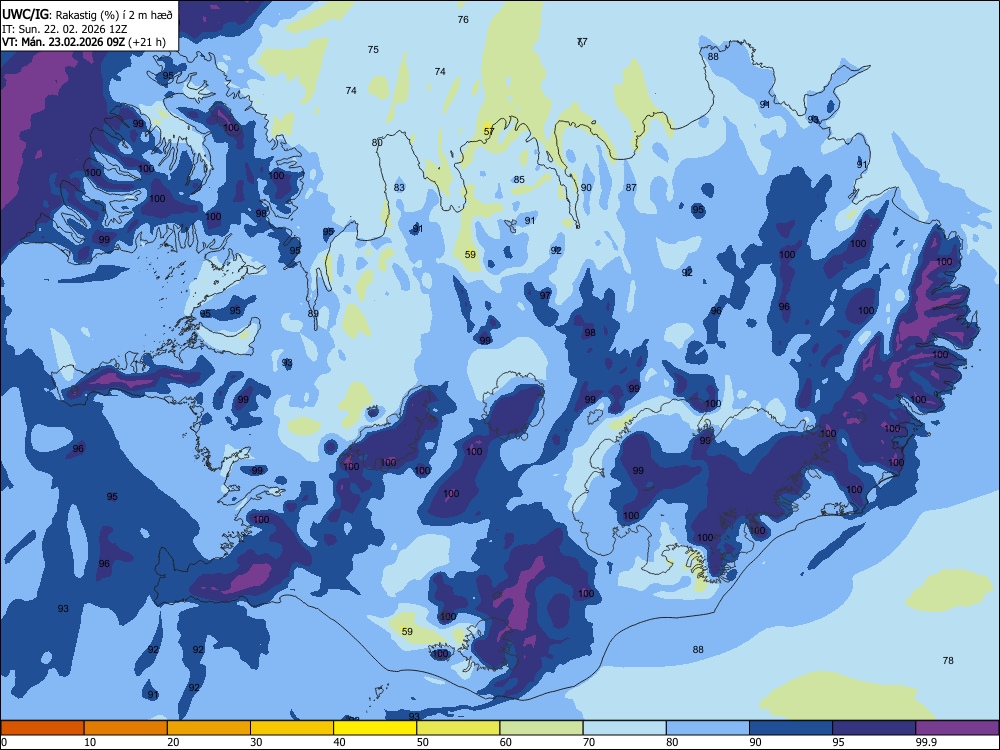Select the bright yellow 40–50 legend swatch
Viewport: 1000px width, 750px height.
click(x=375, y=728)
